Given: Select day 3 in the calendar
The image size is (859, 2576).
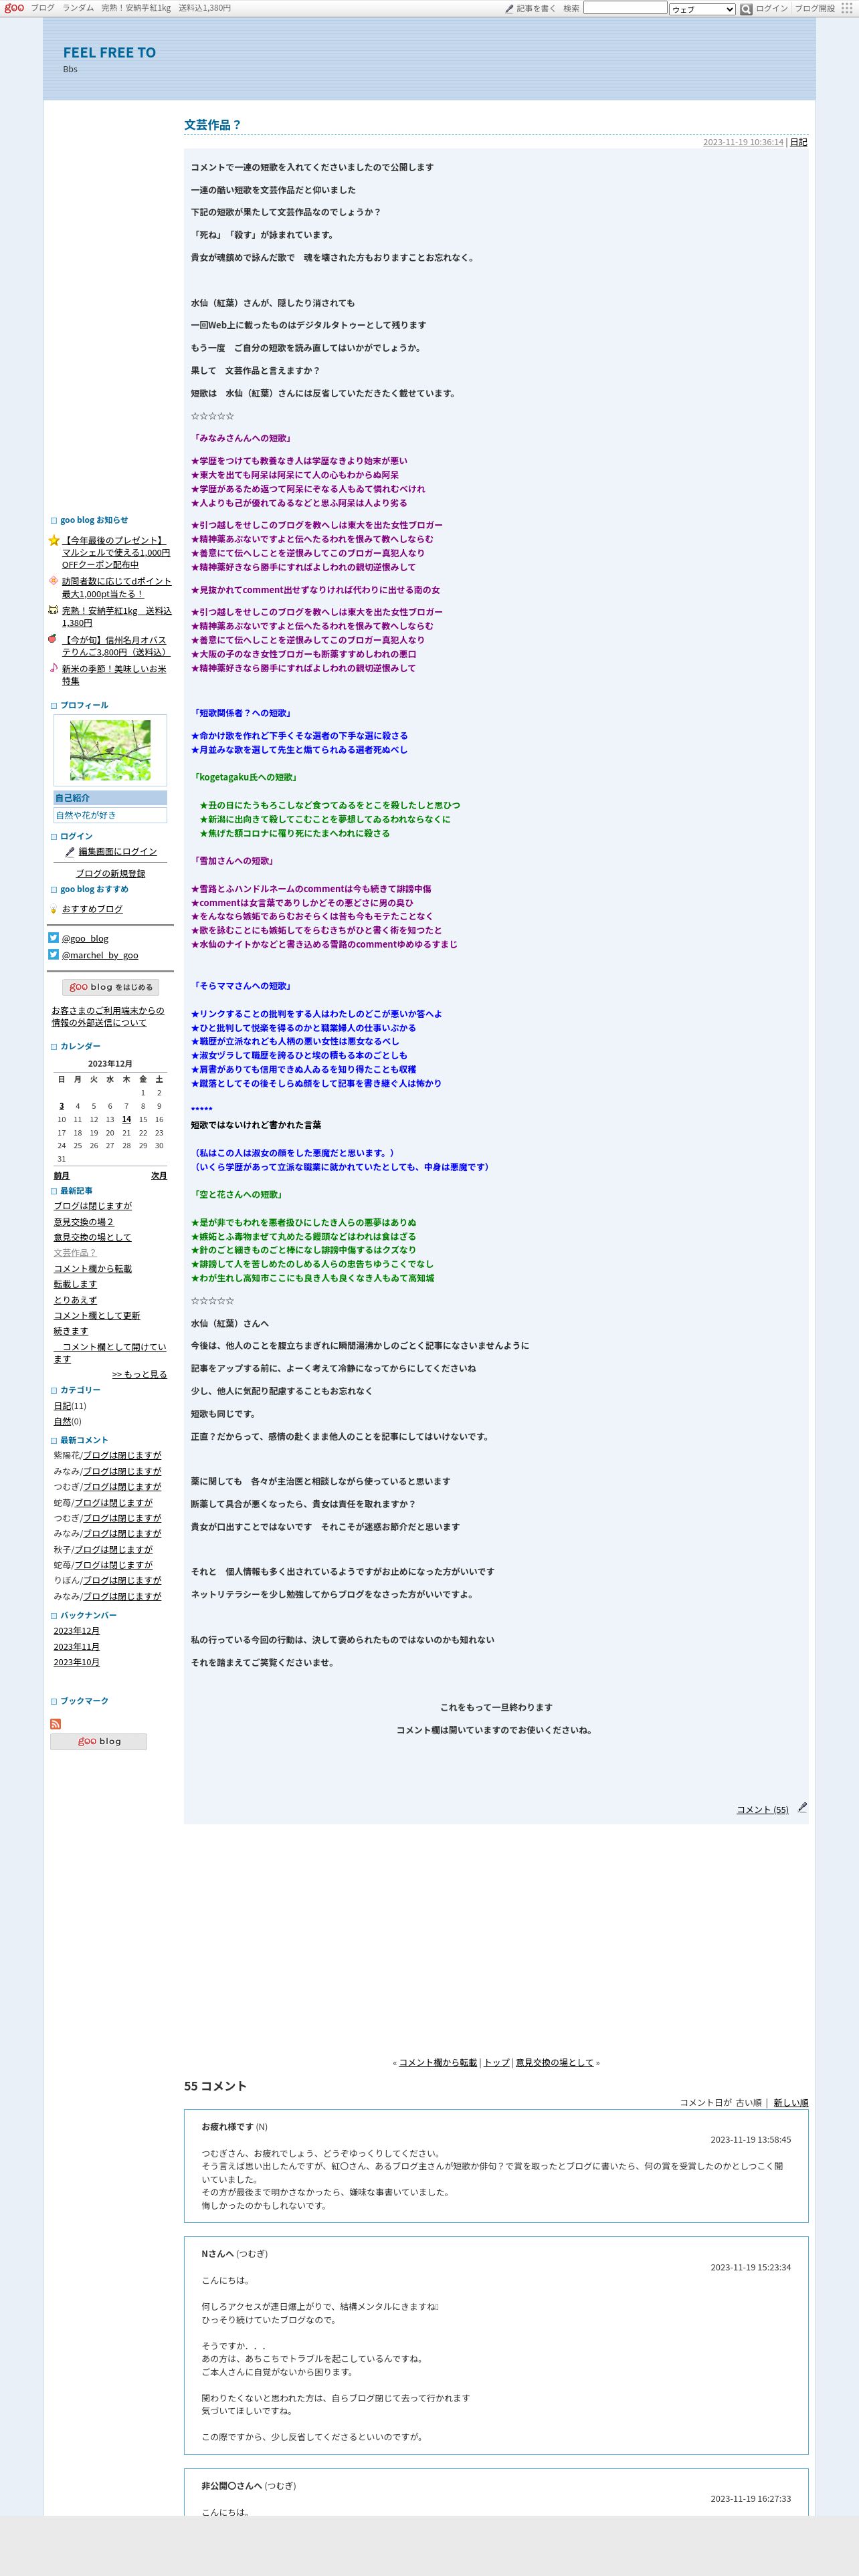Looking at the screenshot, I should pyautogui.click(x=61, y=1106).
